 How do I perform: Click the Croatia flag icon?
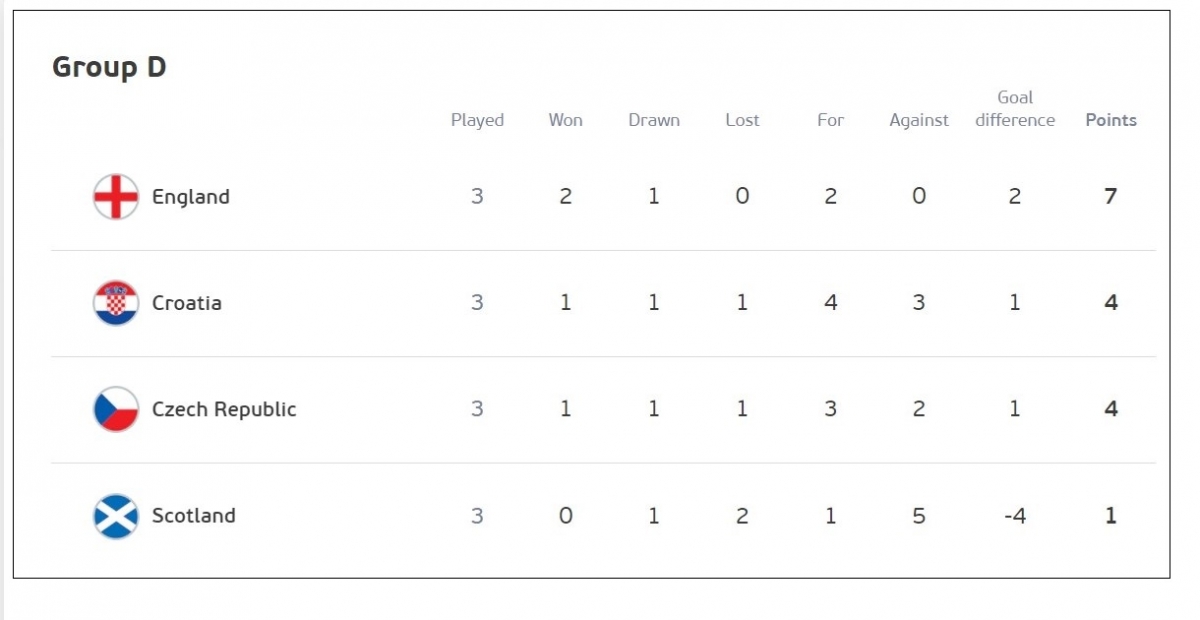tap(116, 303)
